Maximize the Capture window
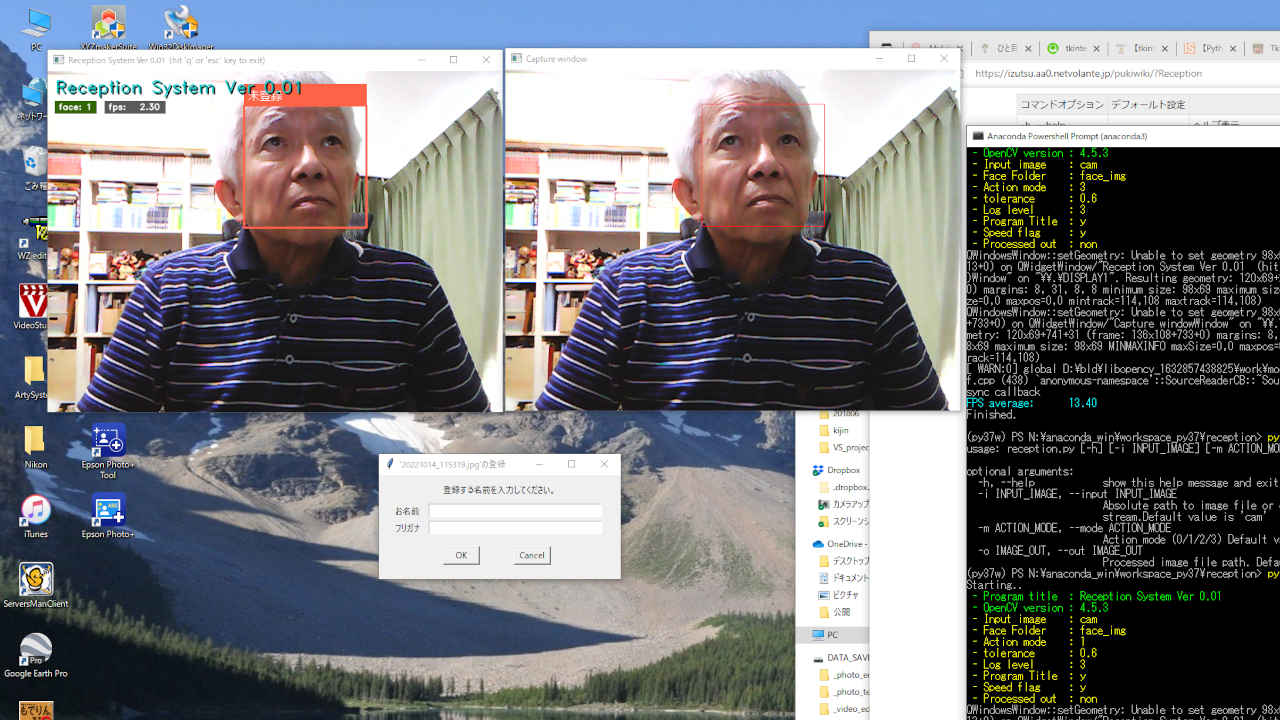 coord(911,59)
